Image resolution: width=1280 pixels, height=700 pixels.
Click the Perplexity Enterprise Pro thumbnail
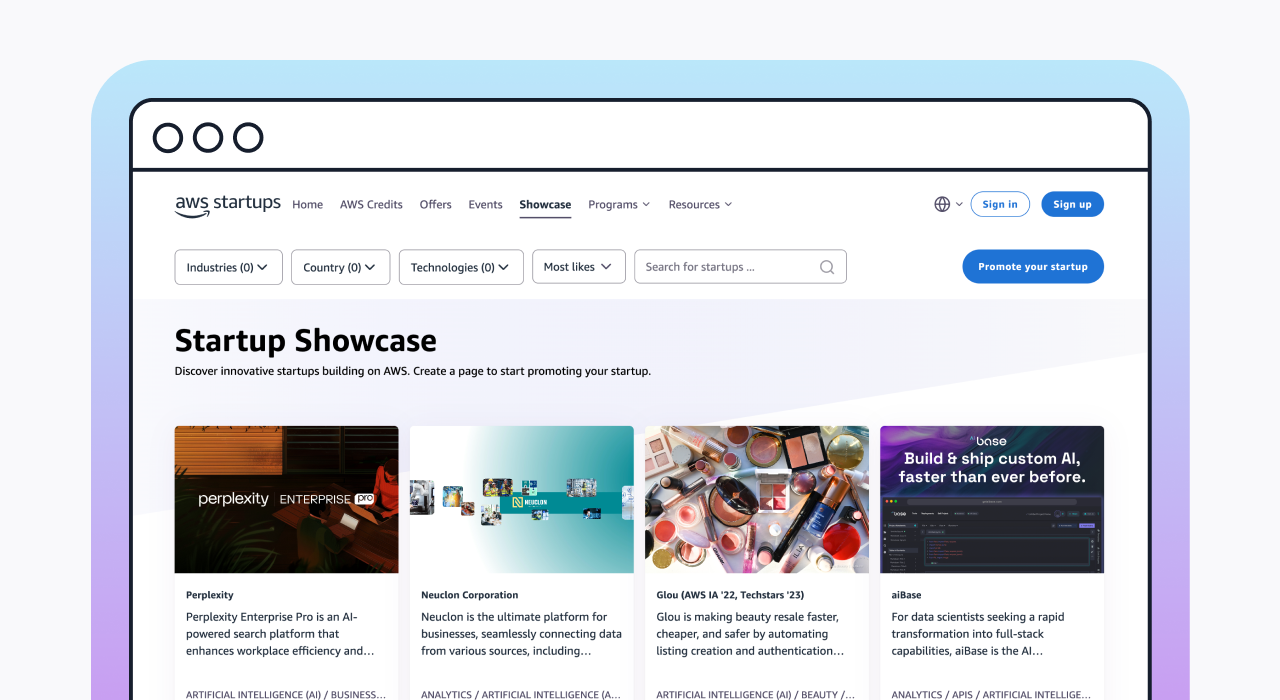[x=286, y=498]
